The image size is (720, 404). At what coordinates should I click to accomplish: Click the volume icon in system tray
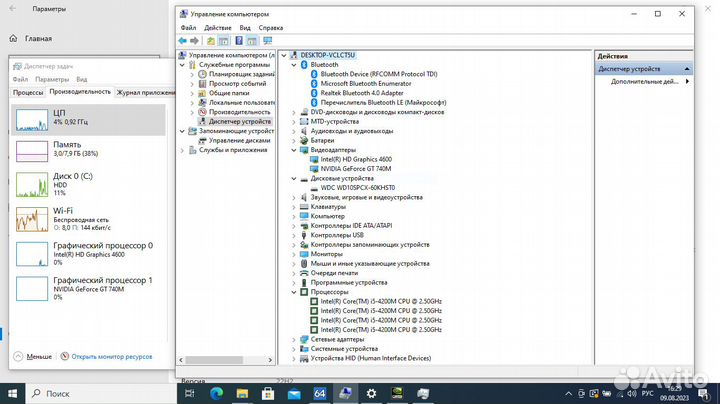[632, 394]
